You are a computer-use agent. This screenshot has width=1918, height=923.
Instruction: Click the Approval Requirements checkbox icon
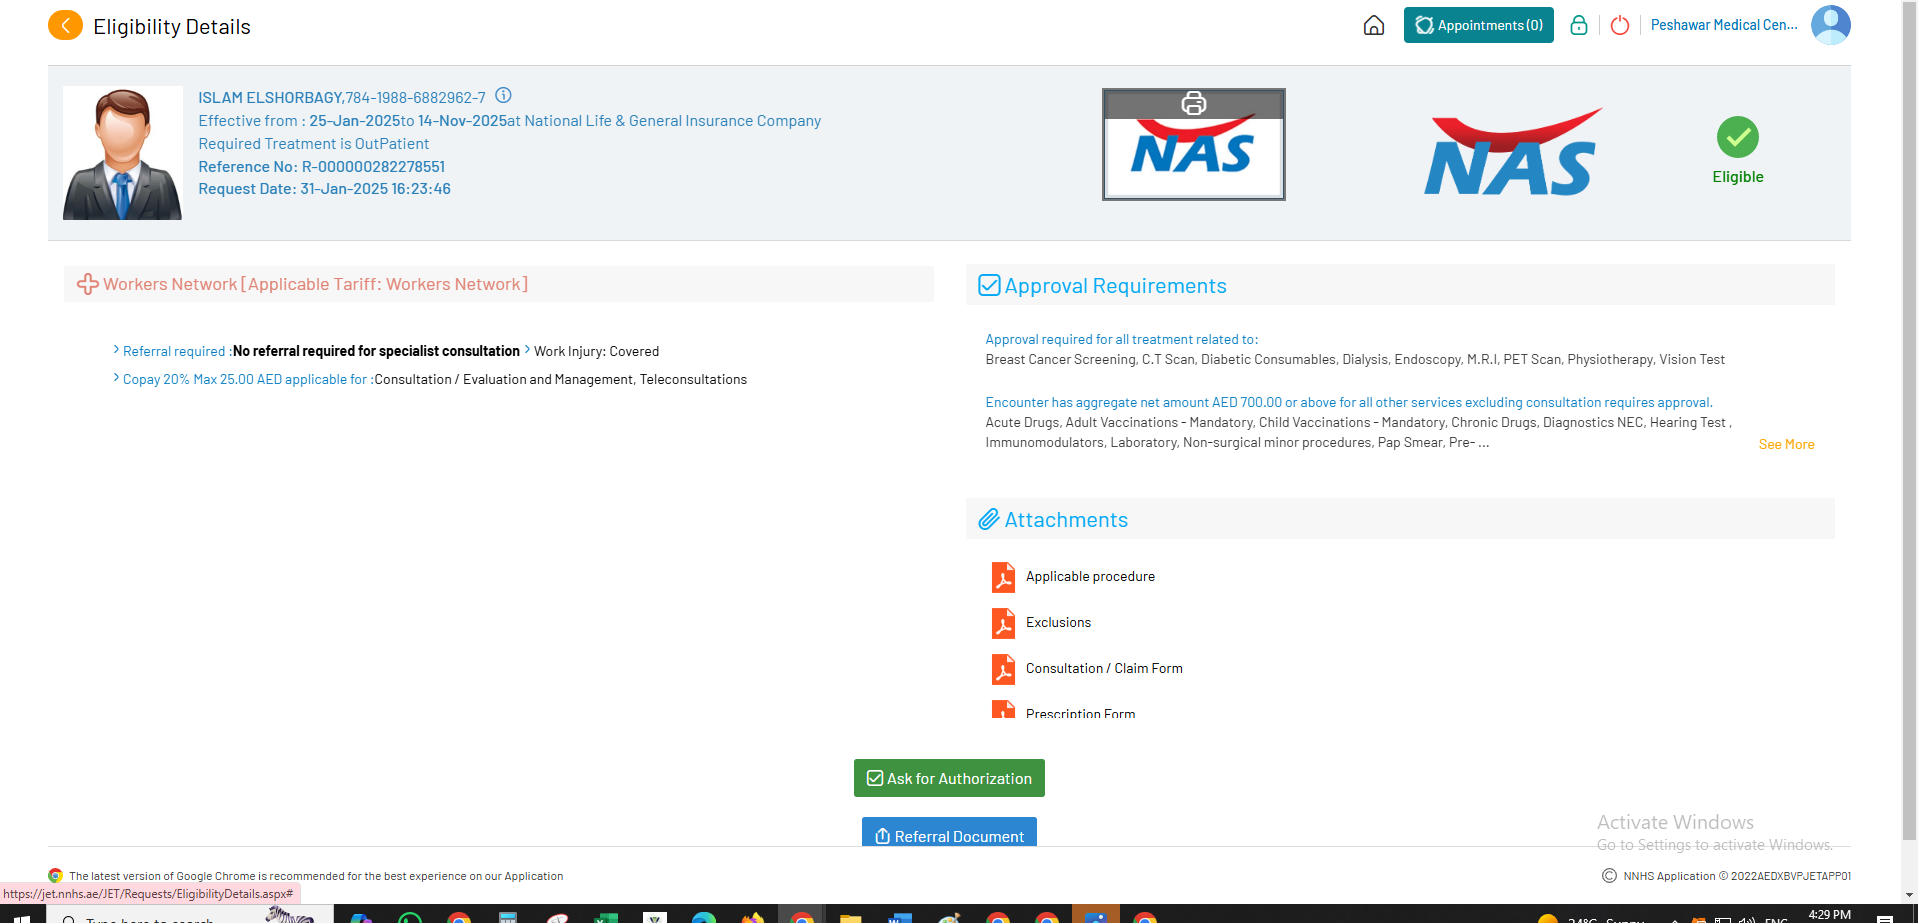coord(989,285)
